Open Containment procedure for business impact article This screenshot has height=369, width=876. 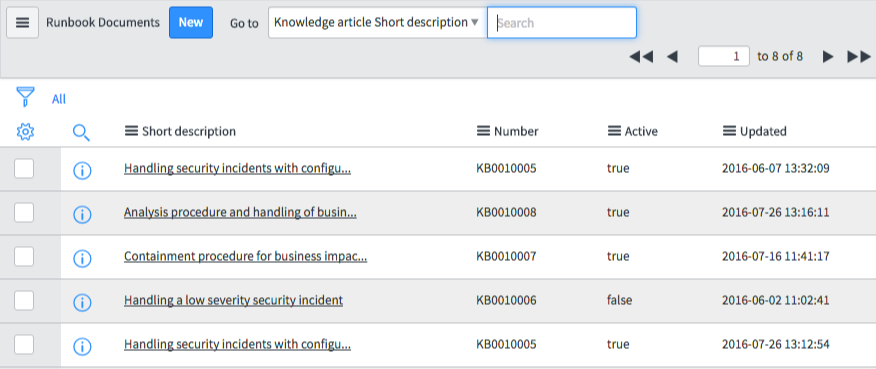[246, 256]
